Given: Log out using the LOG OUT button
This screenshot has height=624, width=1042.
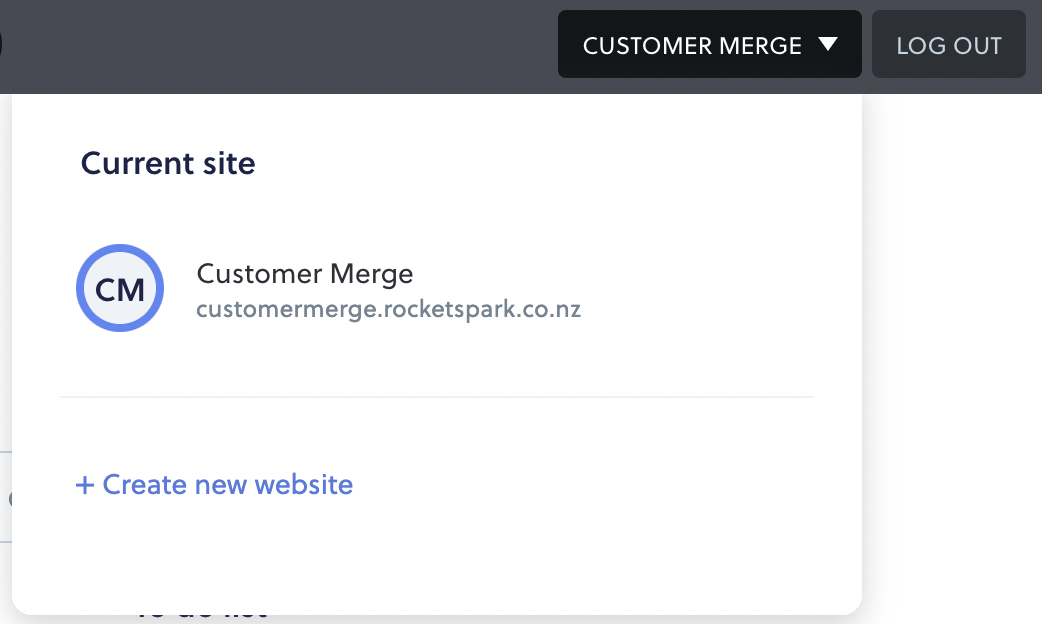Looking at the screenshot, I should pos(948,44).
